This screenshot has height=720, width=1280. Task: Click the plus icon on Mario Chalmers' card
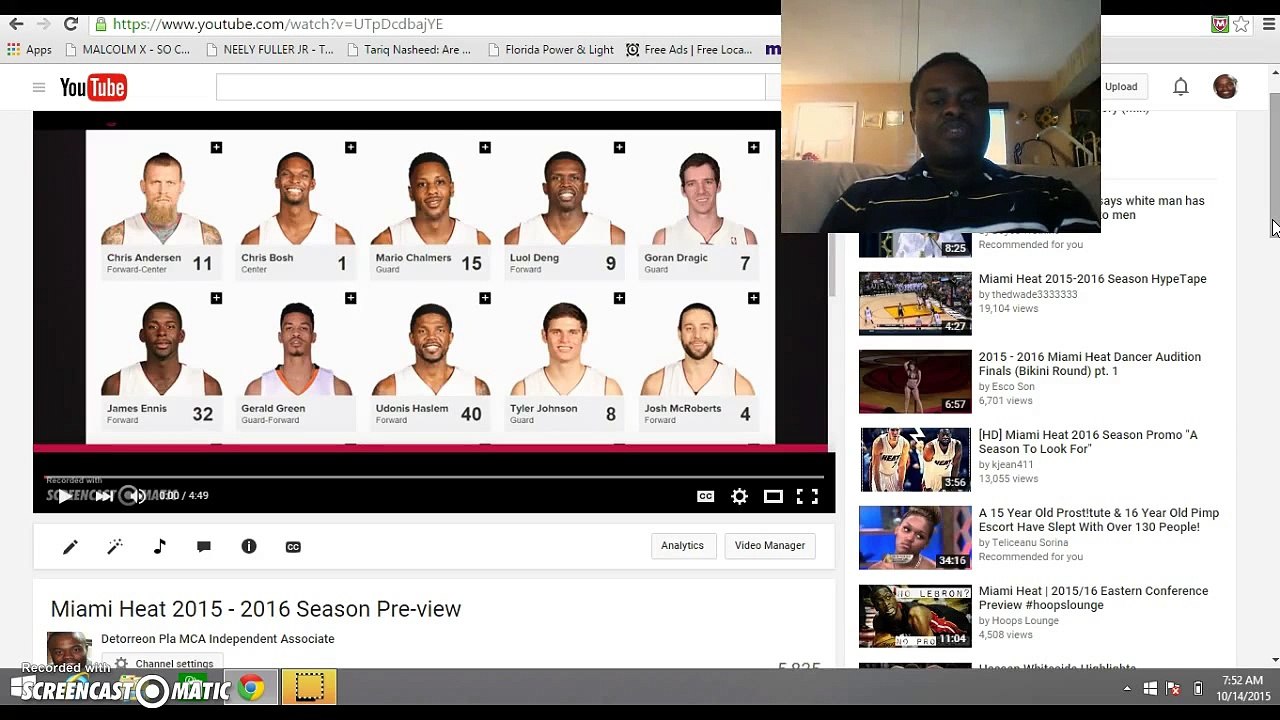click(485, 148)
